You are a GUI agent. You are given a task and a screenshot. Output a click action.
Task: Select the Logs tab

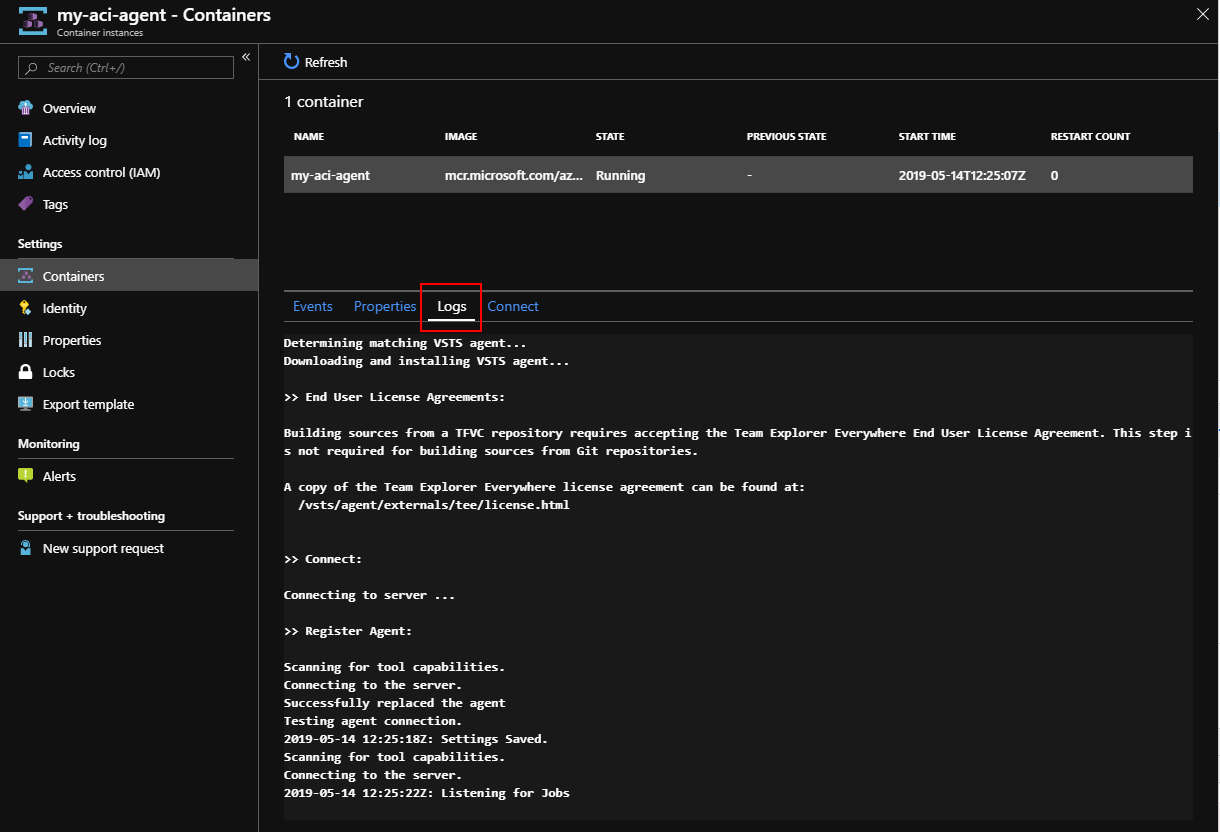point(452,306)
